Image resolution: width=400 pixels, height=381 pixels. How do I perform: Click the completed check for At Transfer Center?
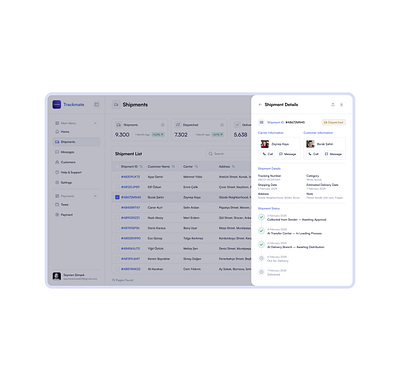pos(261,231)
